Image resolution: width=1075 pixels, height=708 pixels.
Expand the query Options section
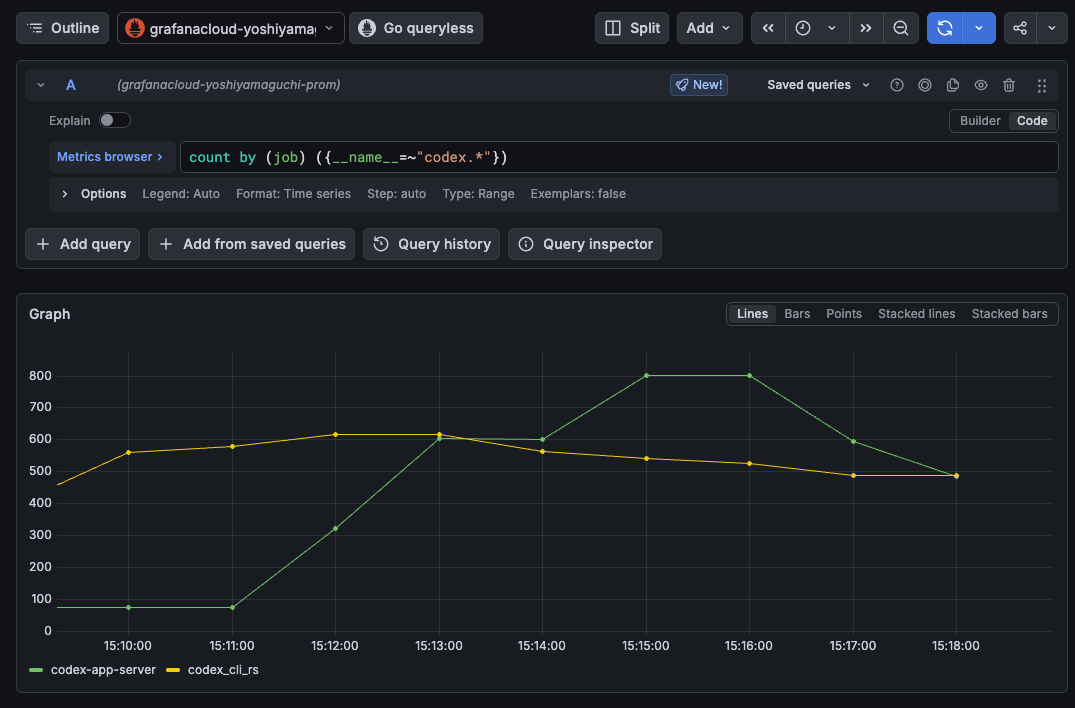(x=64, y=194)
